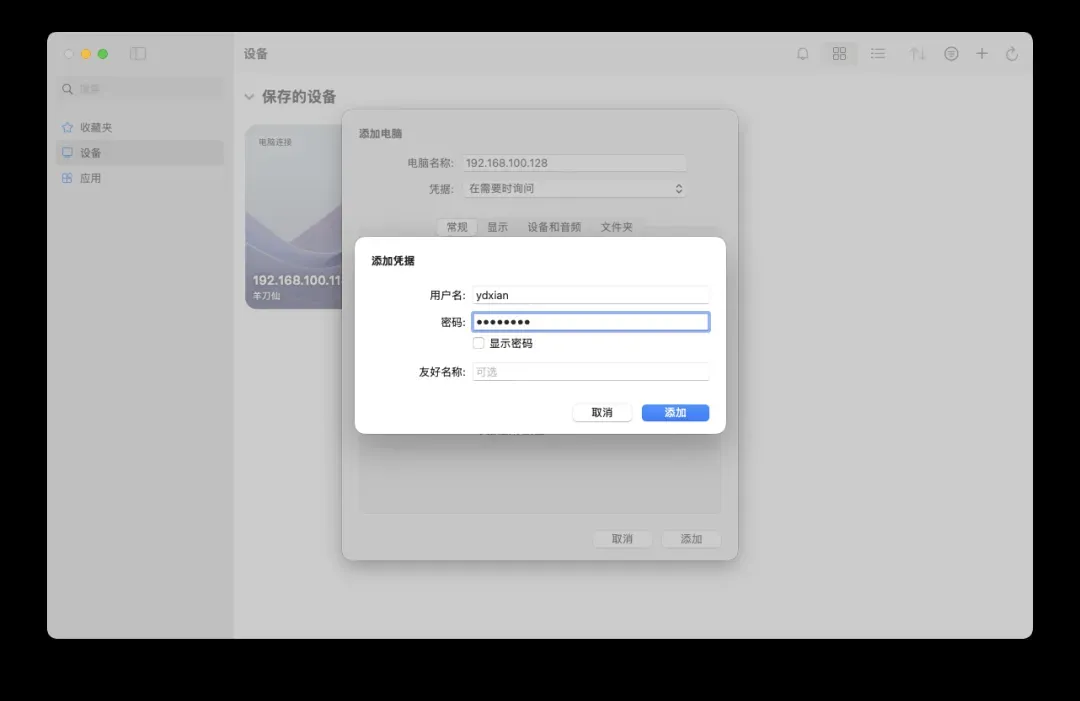Open the 凭据 dropdown menu

tap(575, 188)
